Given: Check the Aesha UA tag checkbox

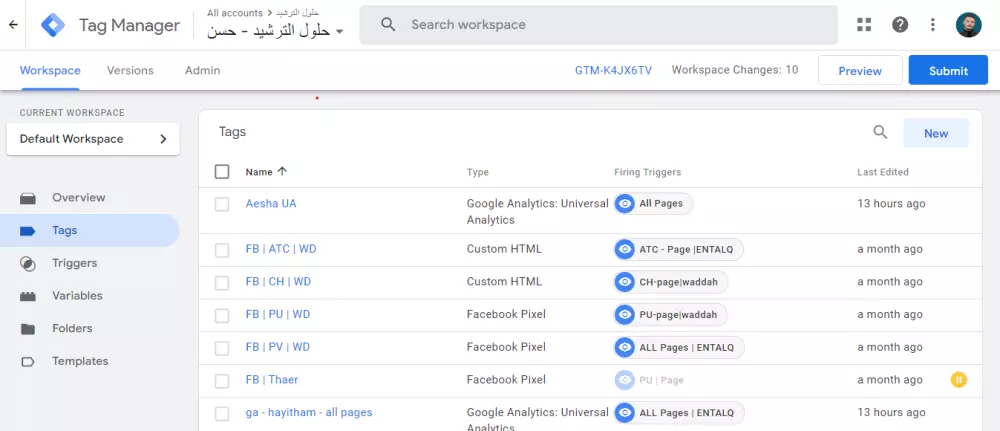Looking at the screenshot, I should [x=222, y=204].
